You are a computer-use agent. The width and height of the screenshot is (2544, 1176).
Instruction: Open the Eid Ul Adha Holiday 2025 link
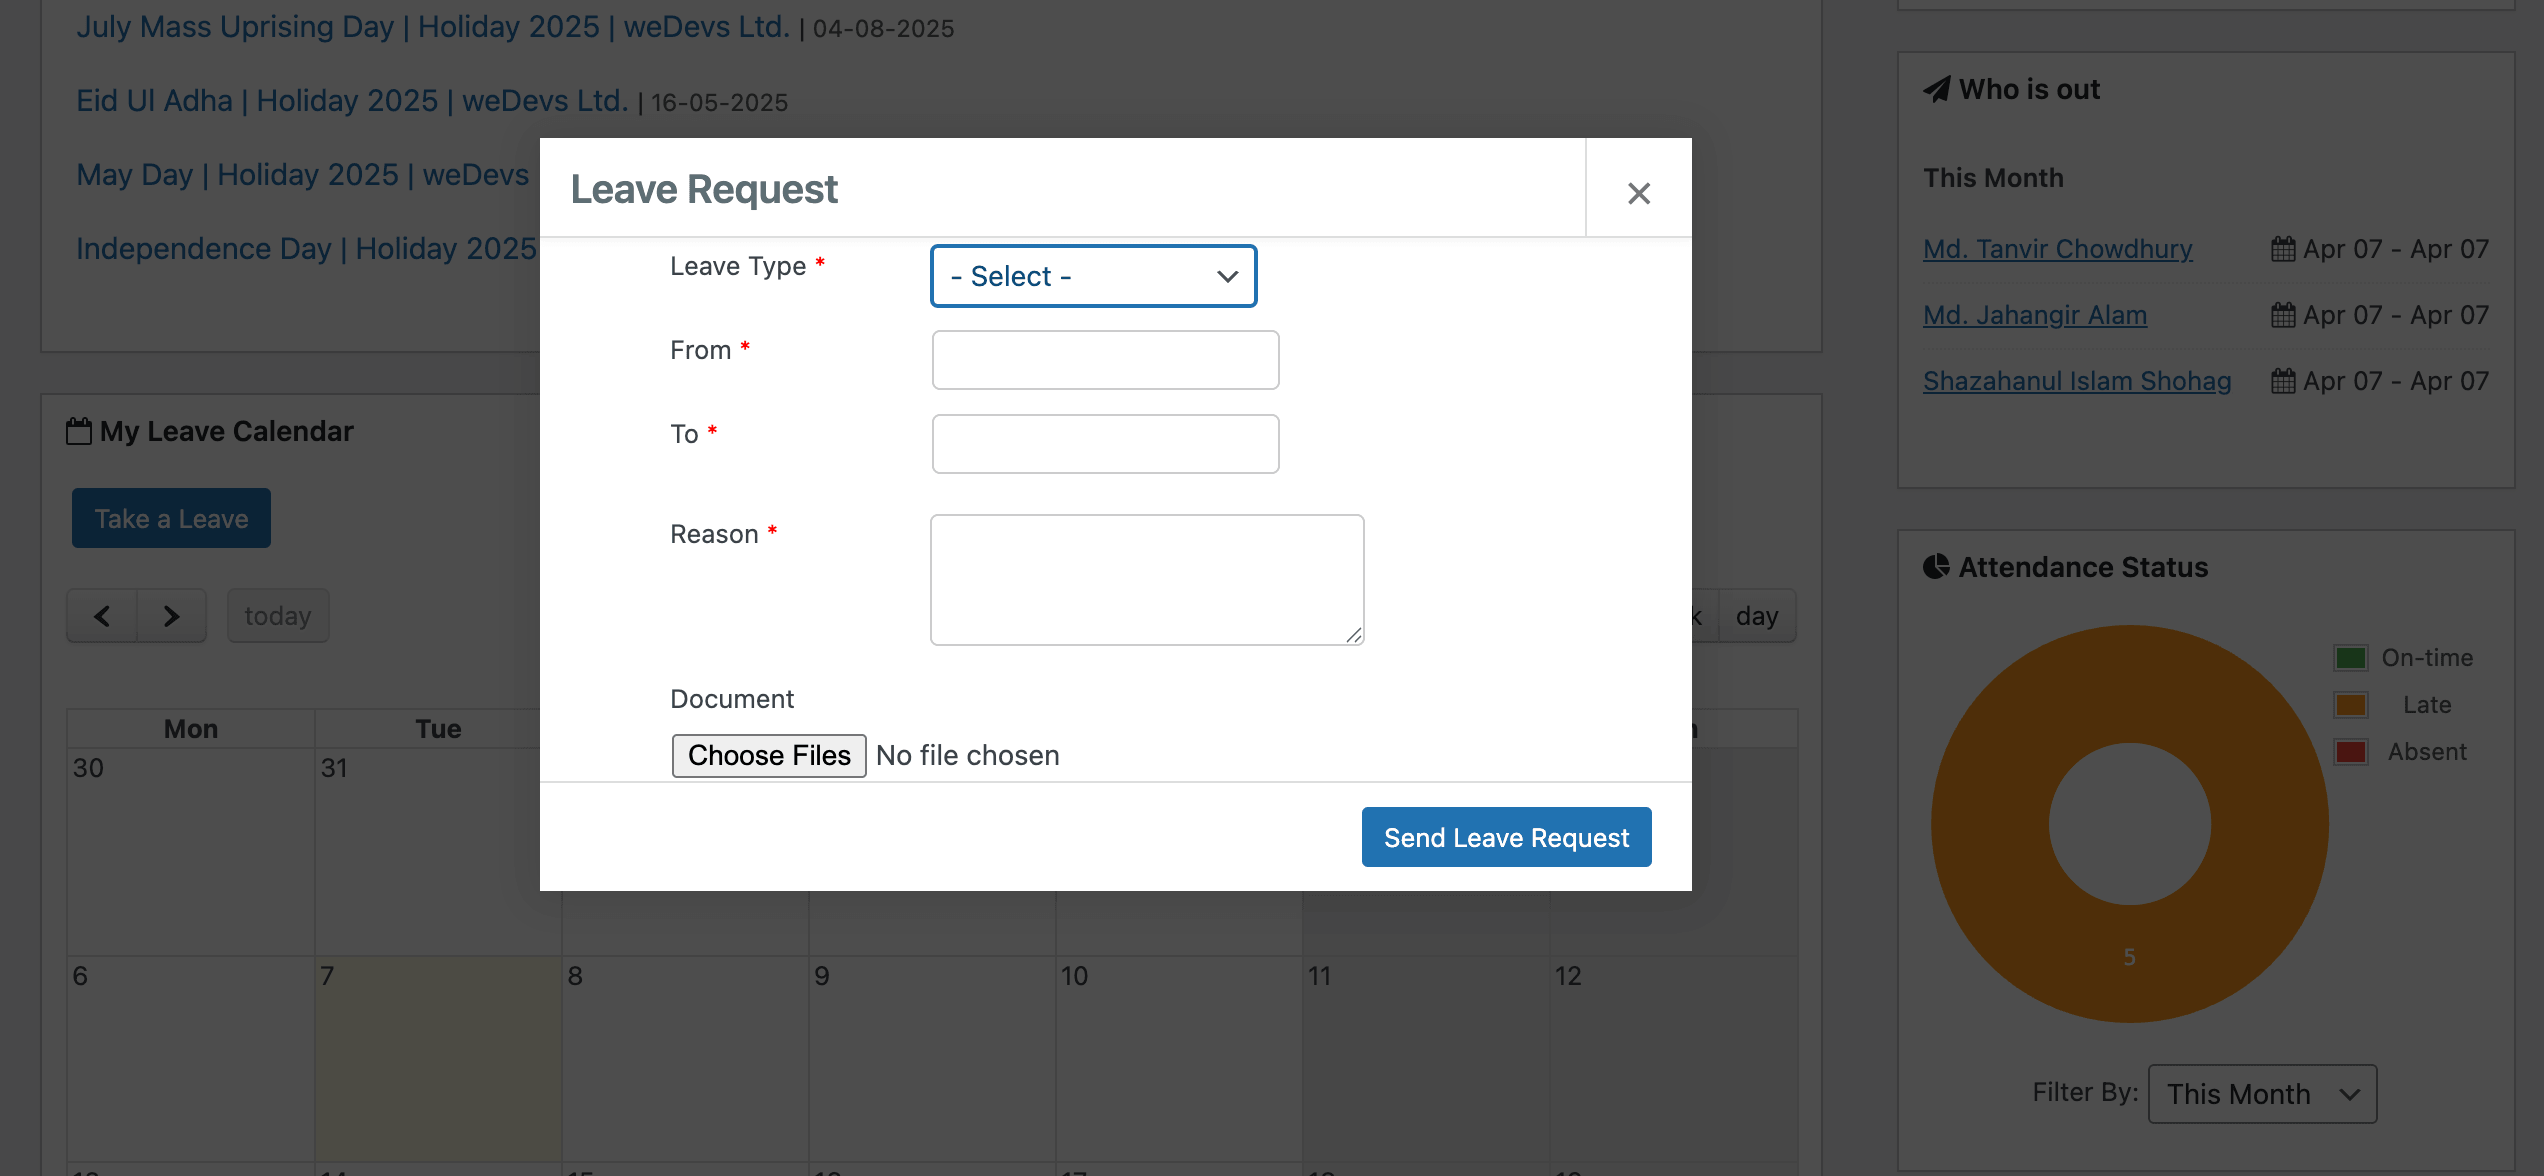pyautogui.click(x=352, y=100)
